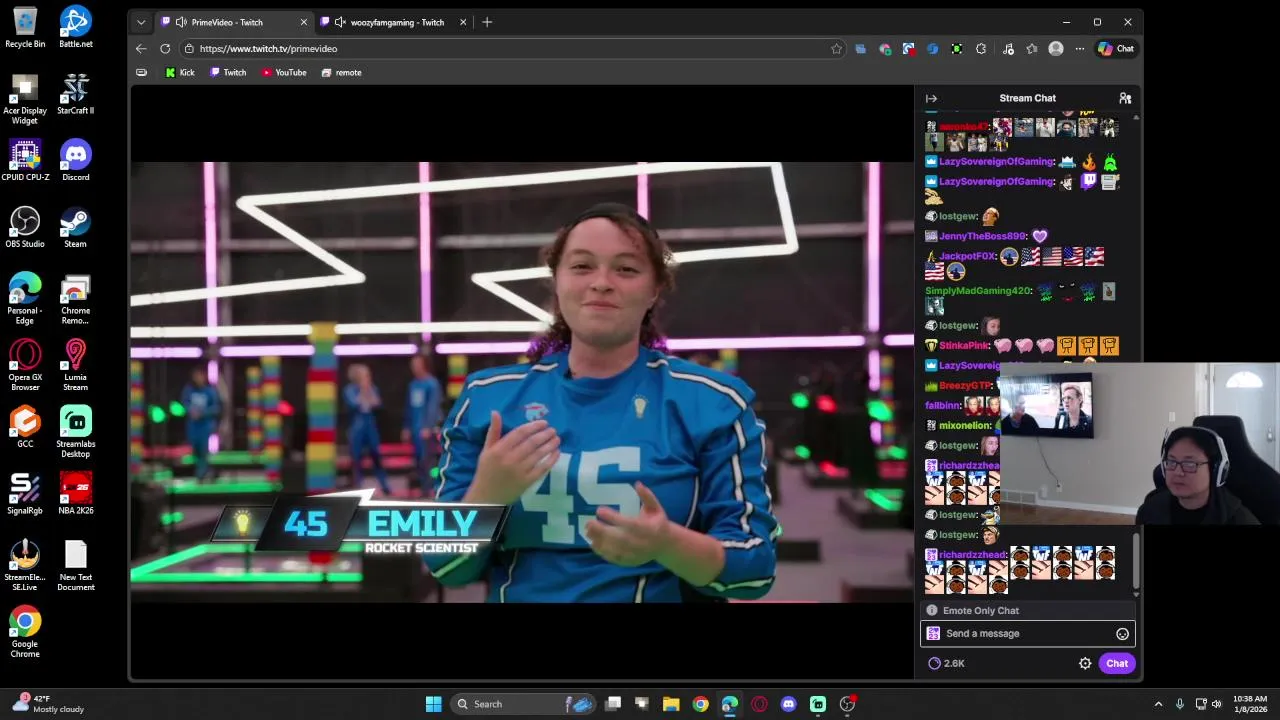Collapse the Stream Chat panel

point(931,98)
